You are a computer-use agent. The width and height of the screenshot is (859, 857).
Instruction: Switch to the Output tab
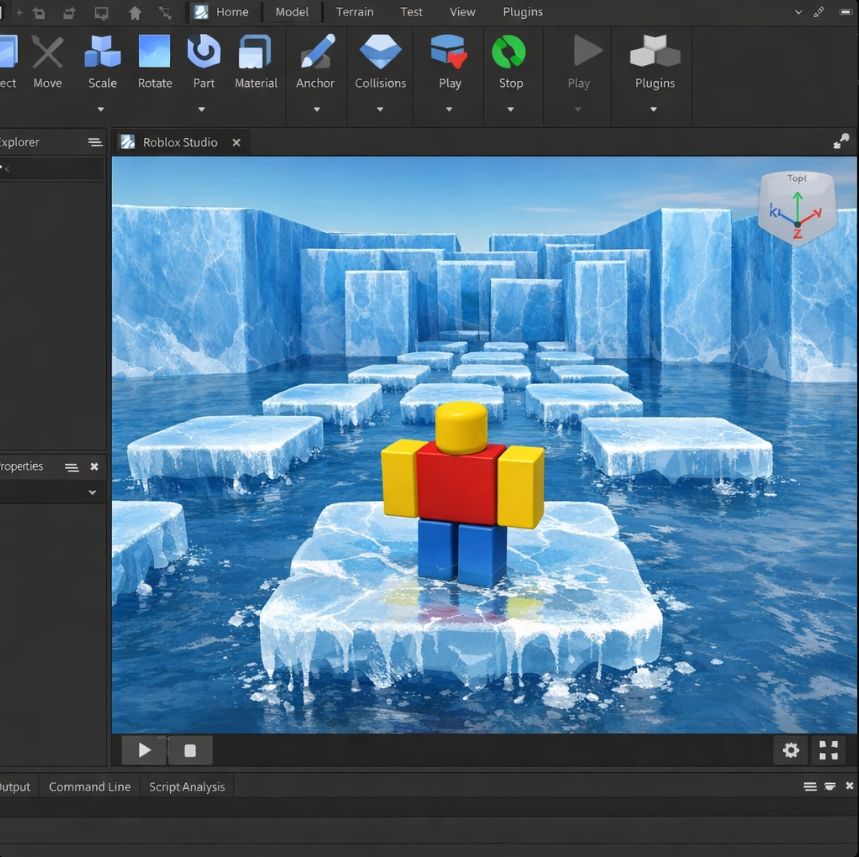(15, 787)
